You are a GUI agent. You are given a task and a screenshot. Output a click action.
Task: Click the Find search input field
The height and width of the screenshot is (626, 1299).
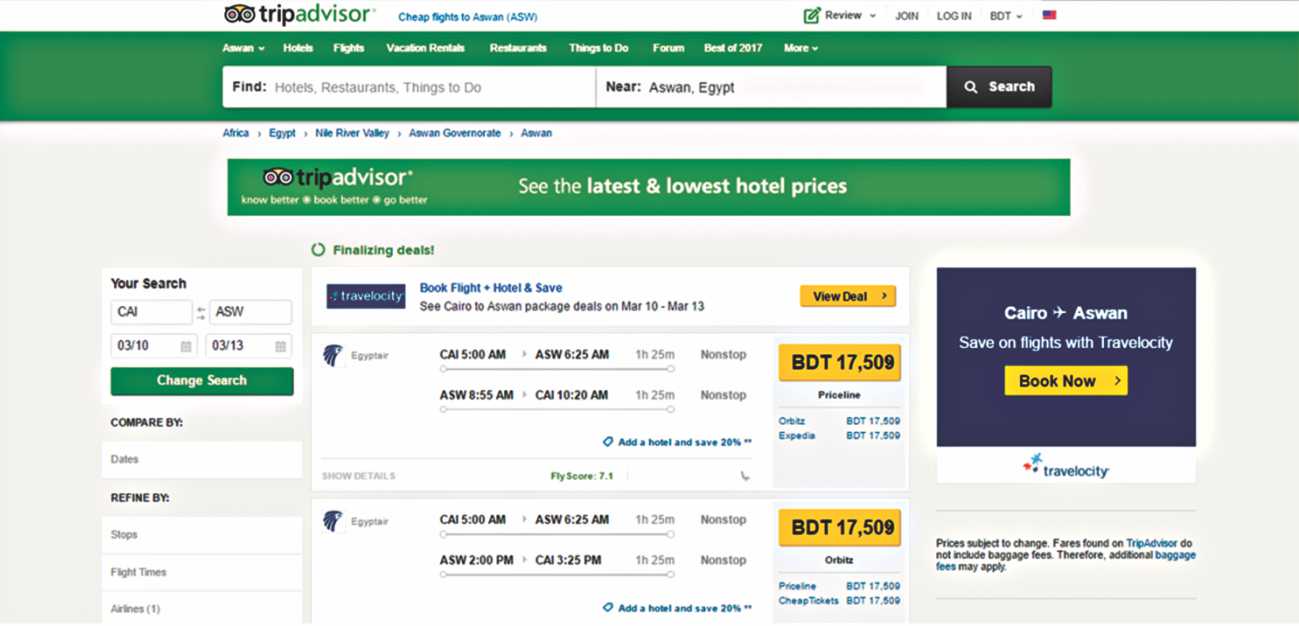point(430,88)
